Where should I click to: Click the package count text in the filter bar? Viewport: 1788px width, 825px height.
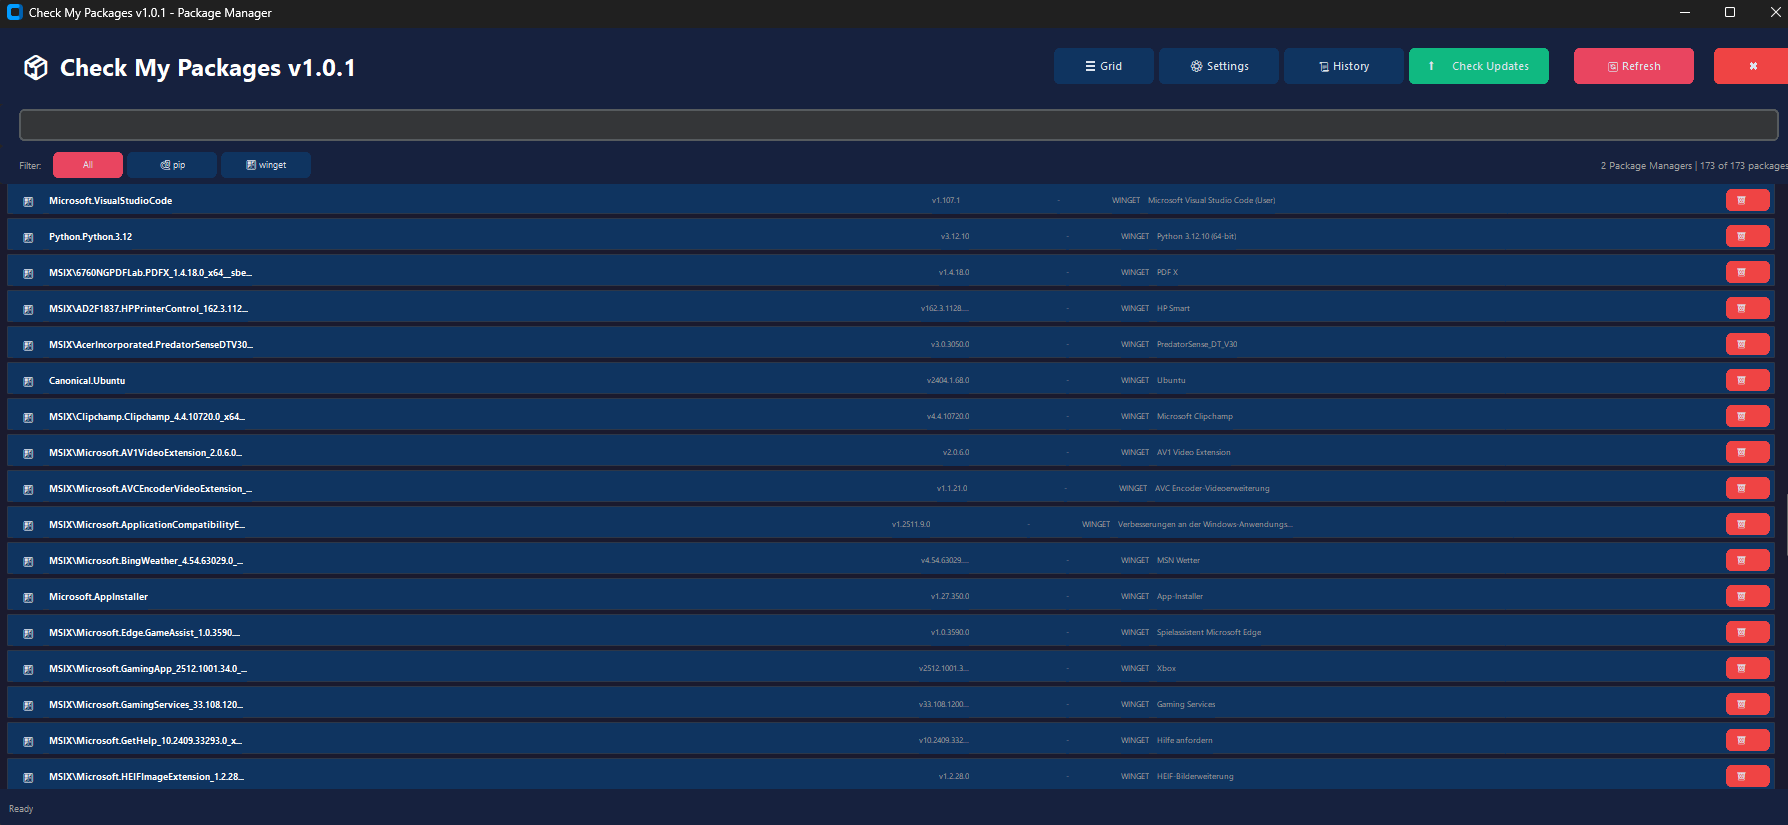pos(1694,166)
